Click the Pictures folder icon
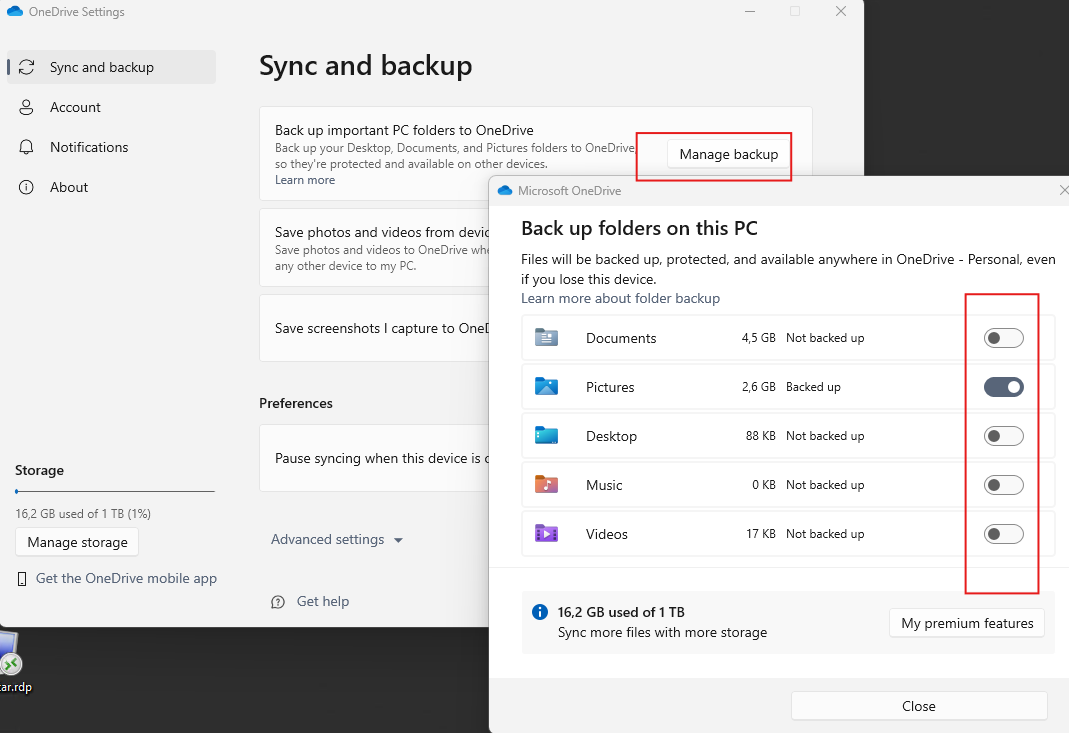 pos(546,387)
